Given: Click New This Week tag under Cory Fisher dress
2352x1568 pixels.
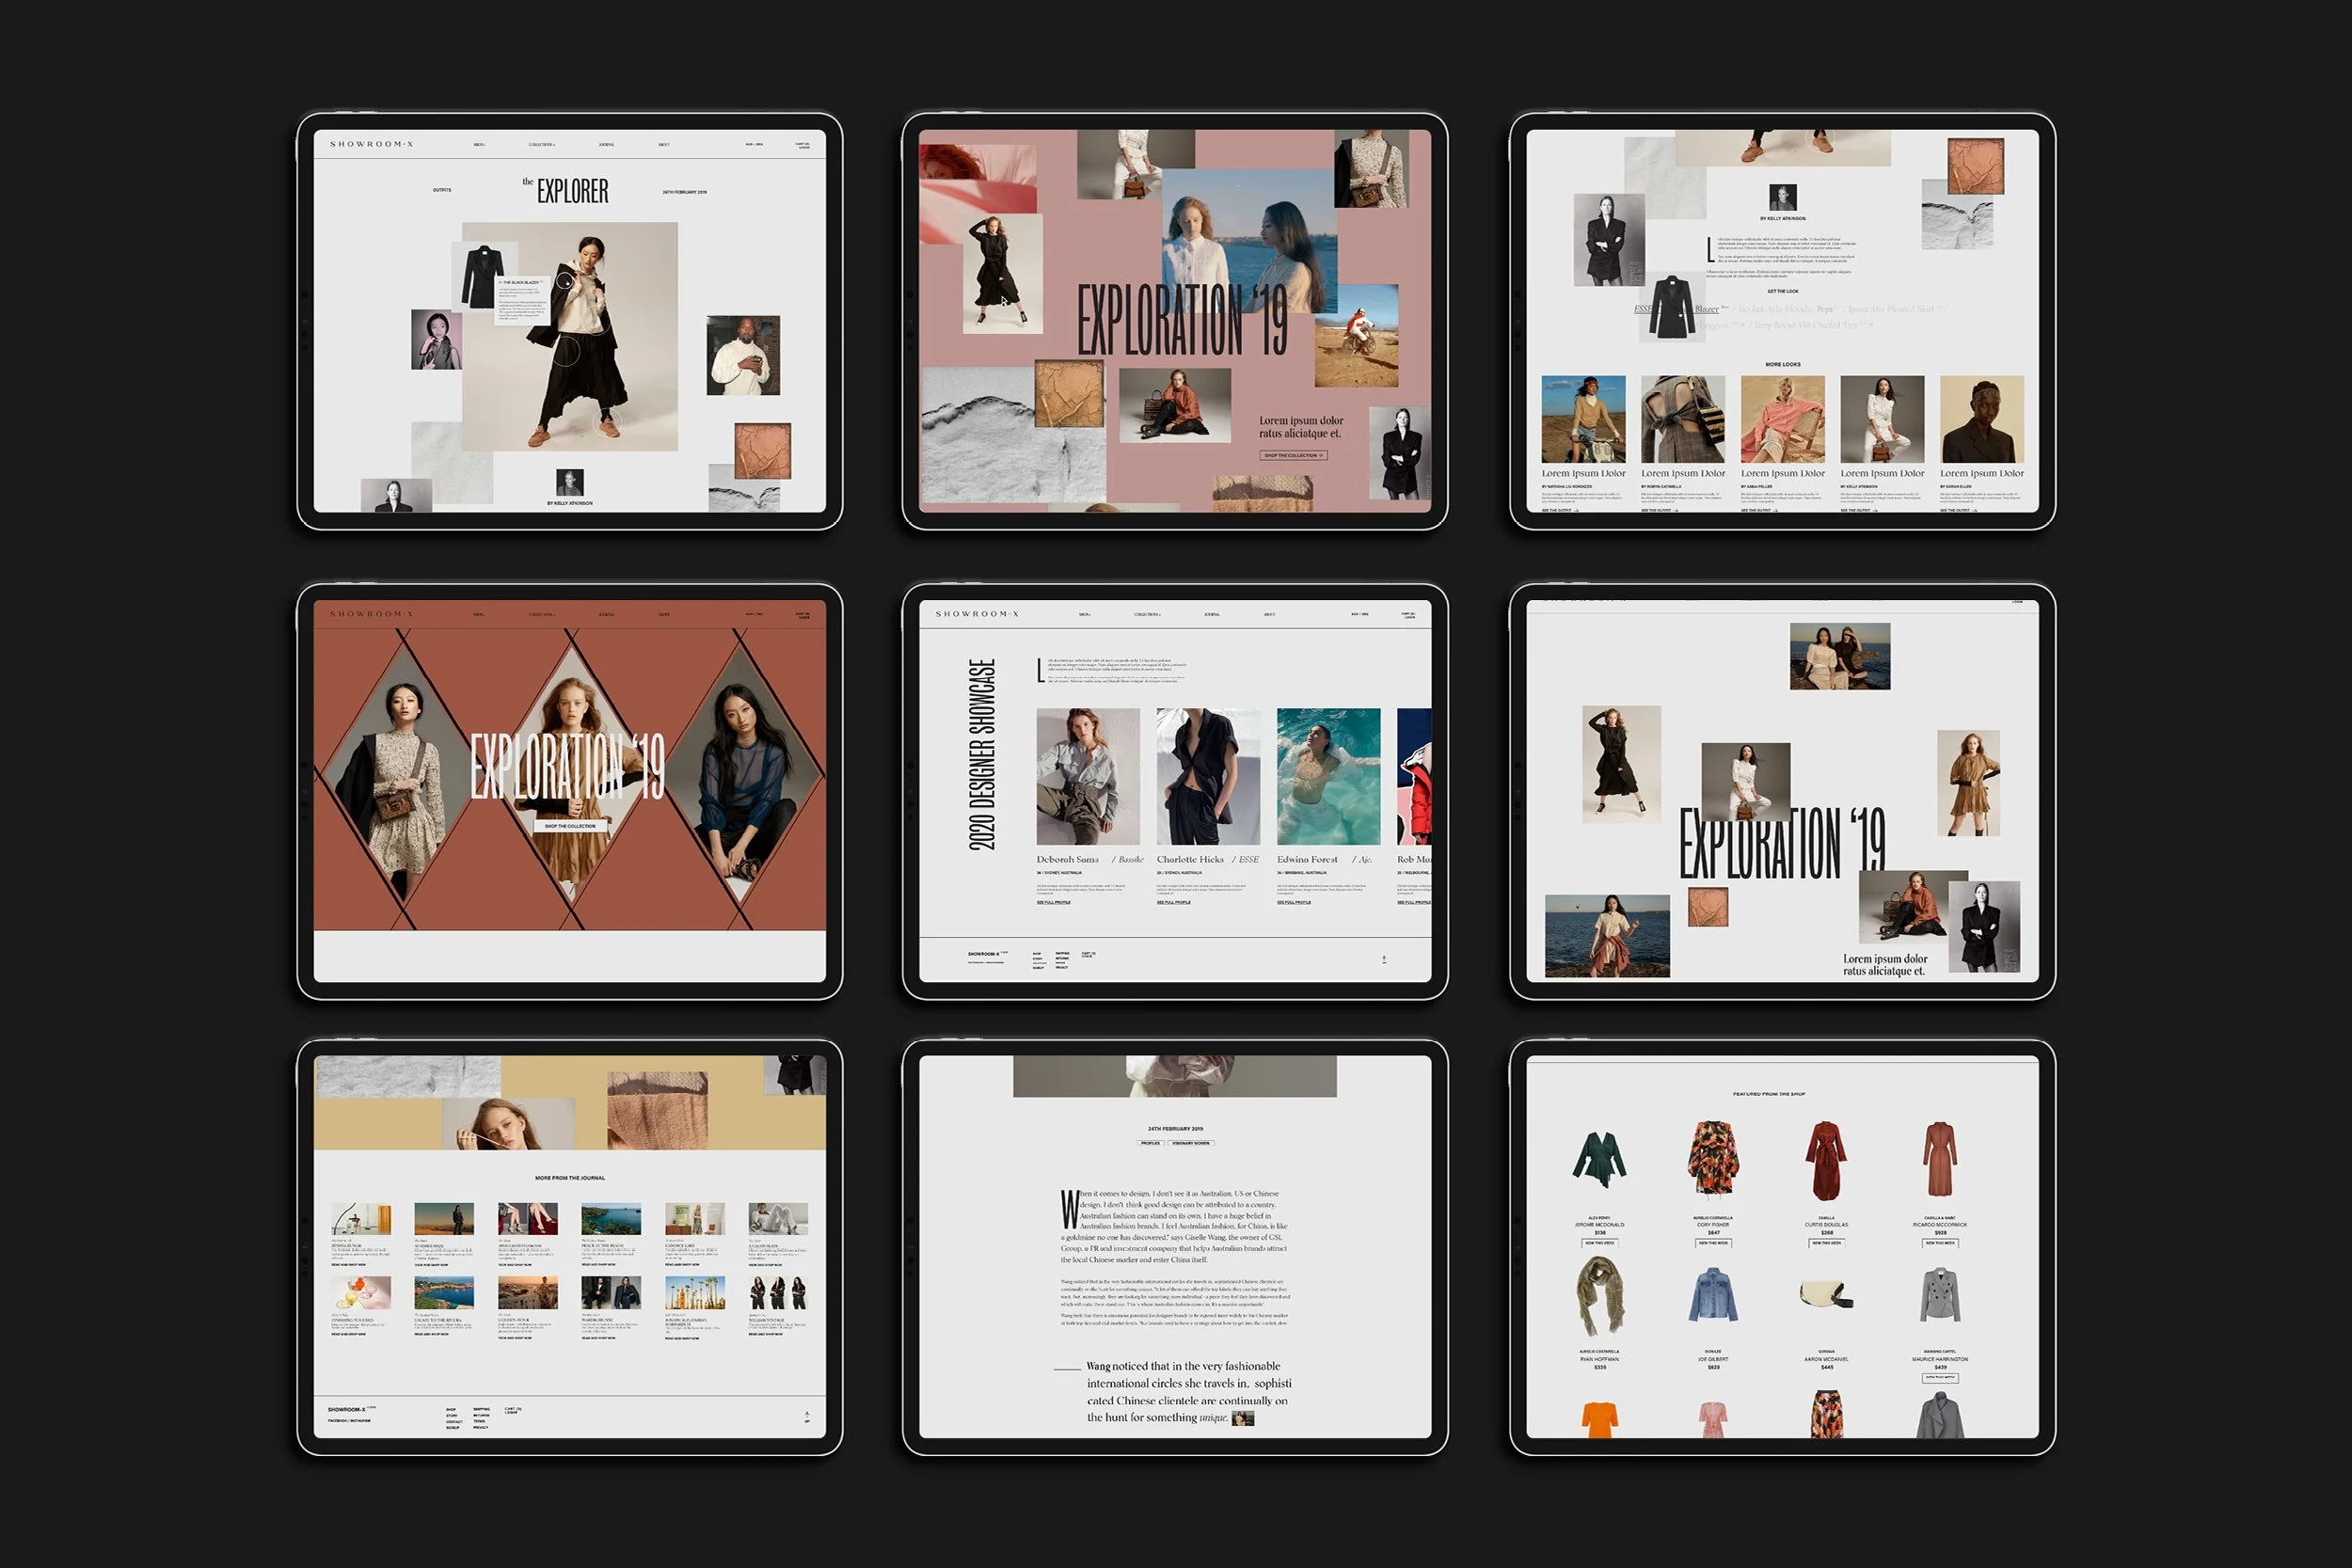Looking at the screenshot, I should point(1713,1243).
